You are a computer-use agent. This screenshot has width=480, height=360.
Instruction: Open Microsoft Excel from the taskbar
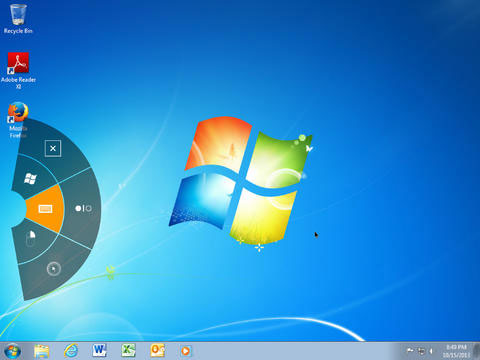(128, 351)
